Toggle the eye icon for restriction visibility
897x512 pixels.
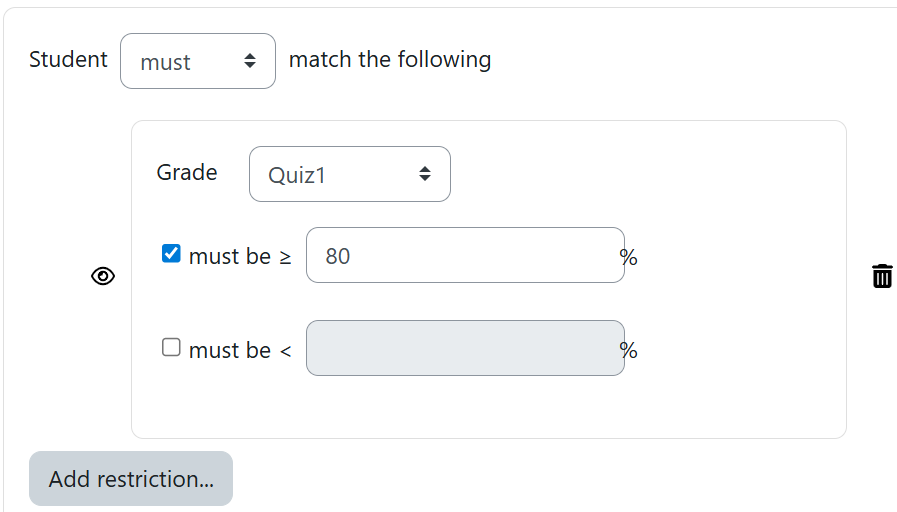pyautogui.click(x=103, y=277)
